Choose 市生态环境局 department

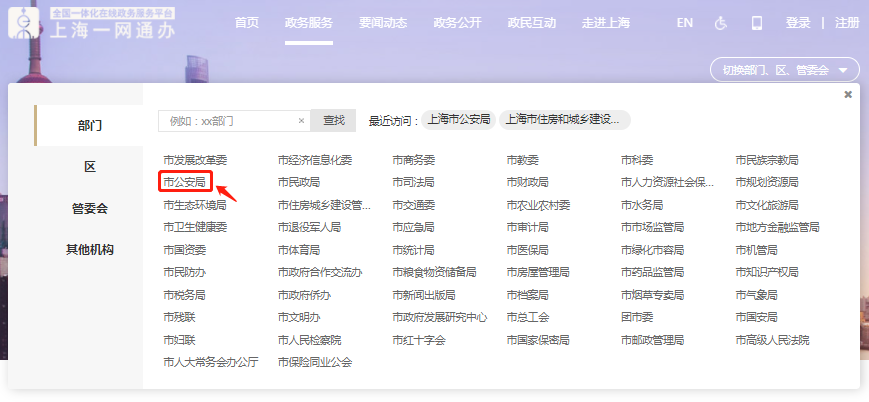[x=195, y=205]
